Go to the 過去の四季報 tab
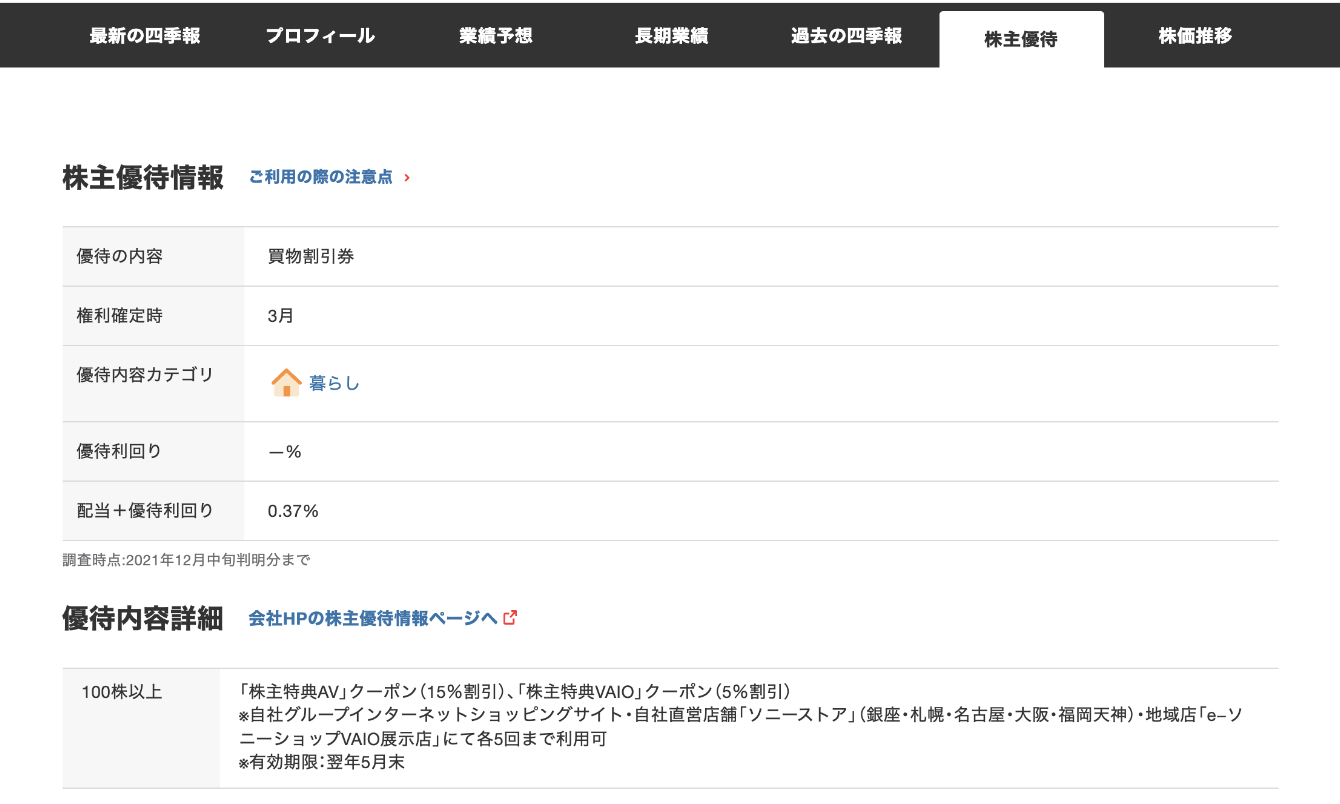Viewport: 1340px width, 804px height. (846, 36)
